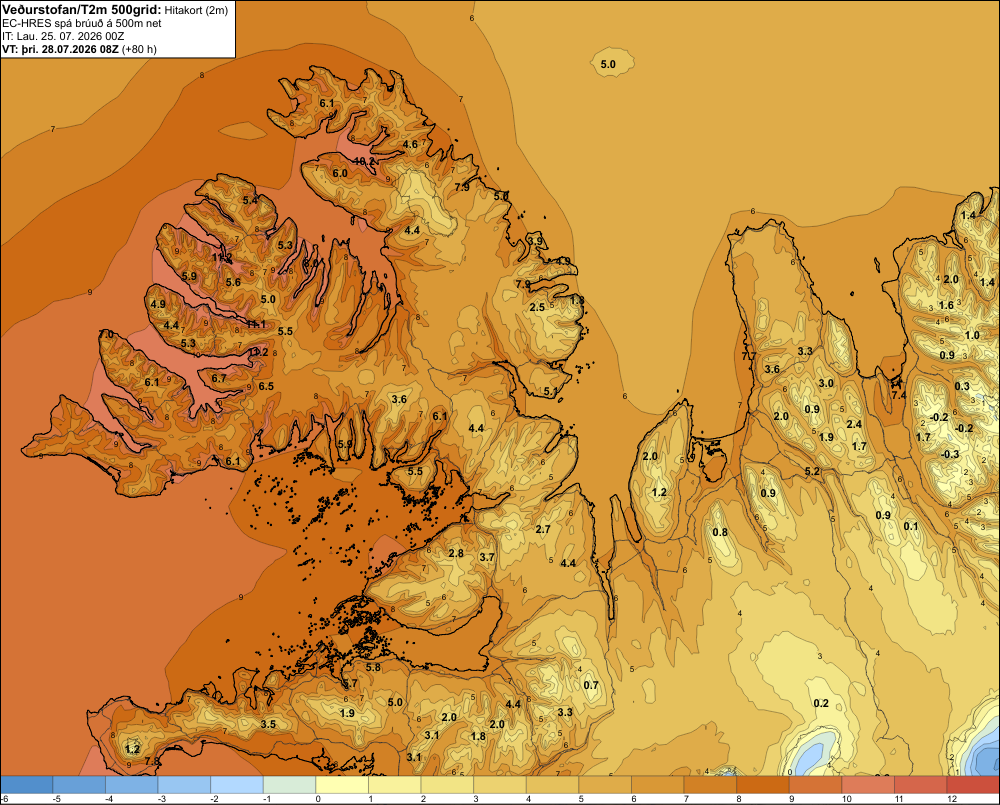Click the 3.9 temperature value
Viewport: 1000px width, 805px height.
coord(536,241)
